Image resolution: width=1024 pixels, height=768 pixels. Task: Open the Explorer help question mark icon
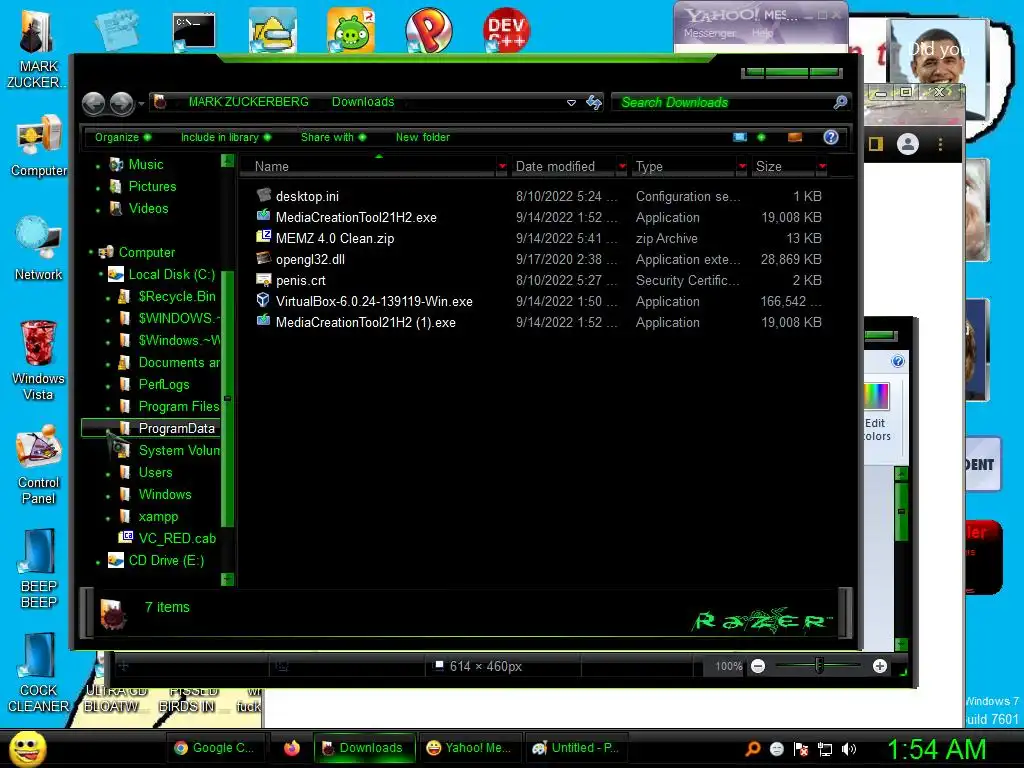coord(831,137)
